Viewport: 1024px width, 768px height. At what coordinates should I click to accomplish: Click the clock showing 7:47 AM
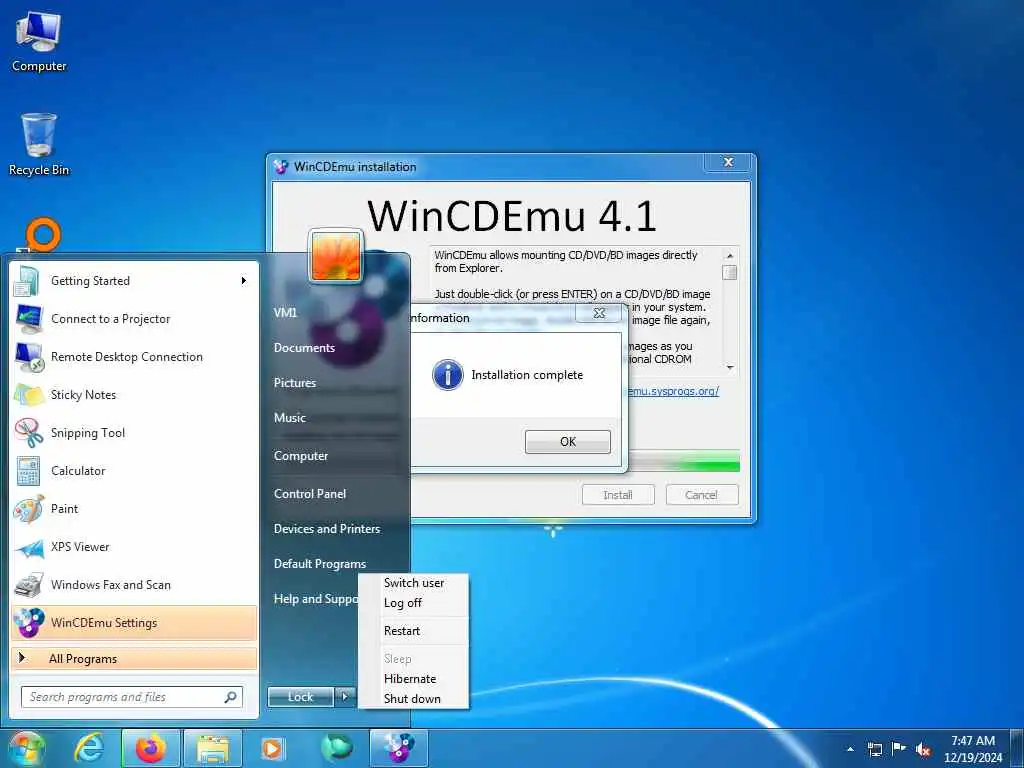coord(973,741)
